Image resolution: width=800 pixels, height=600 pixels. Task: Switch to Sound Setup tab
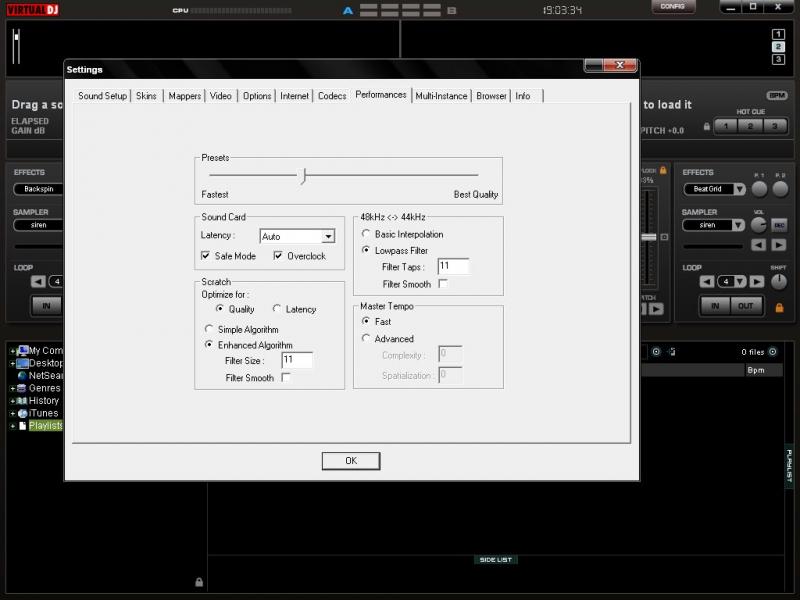pyautogui.click(x=102, y=96)
